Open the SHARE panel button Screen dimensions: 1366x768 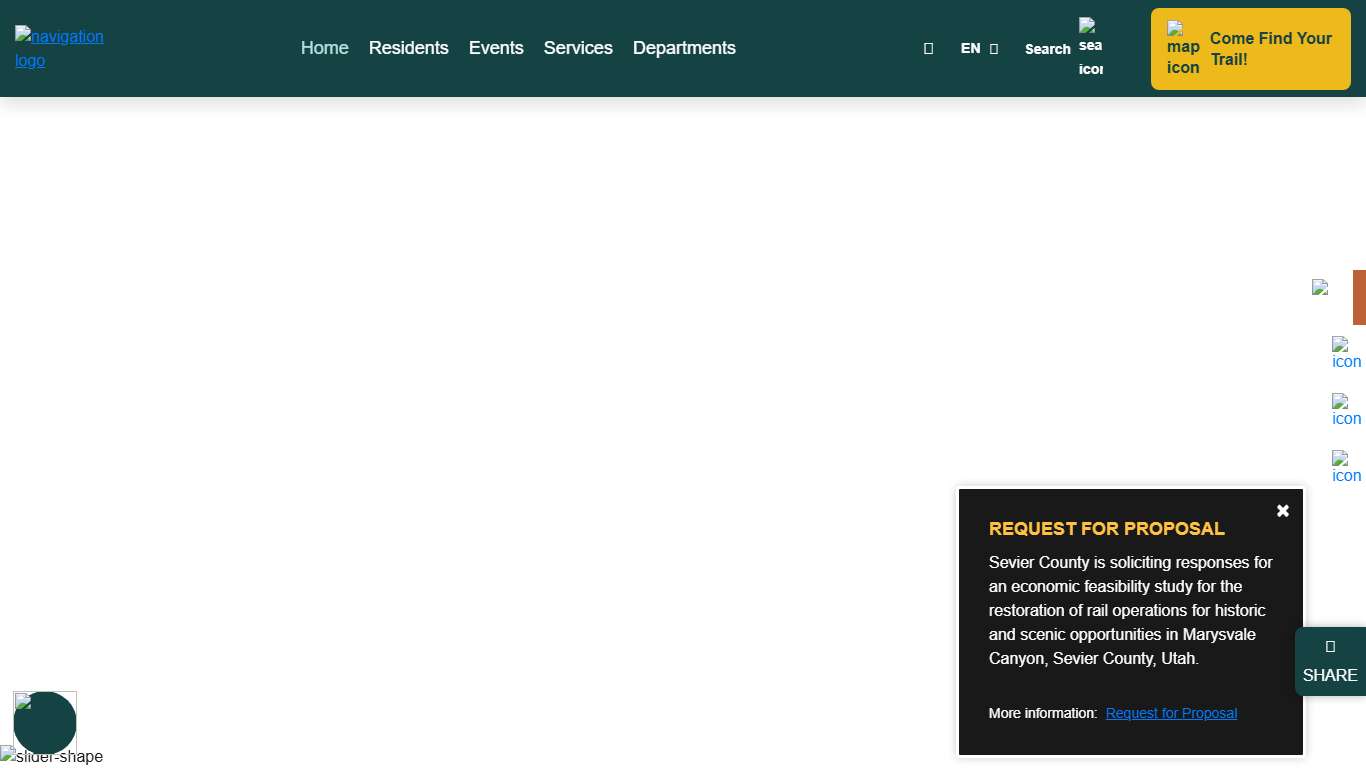(1330, 662)
